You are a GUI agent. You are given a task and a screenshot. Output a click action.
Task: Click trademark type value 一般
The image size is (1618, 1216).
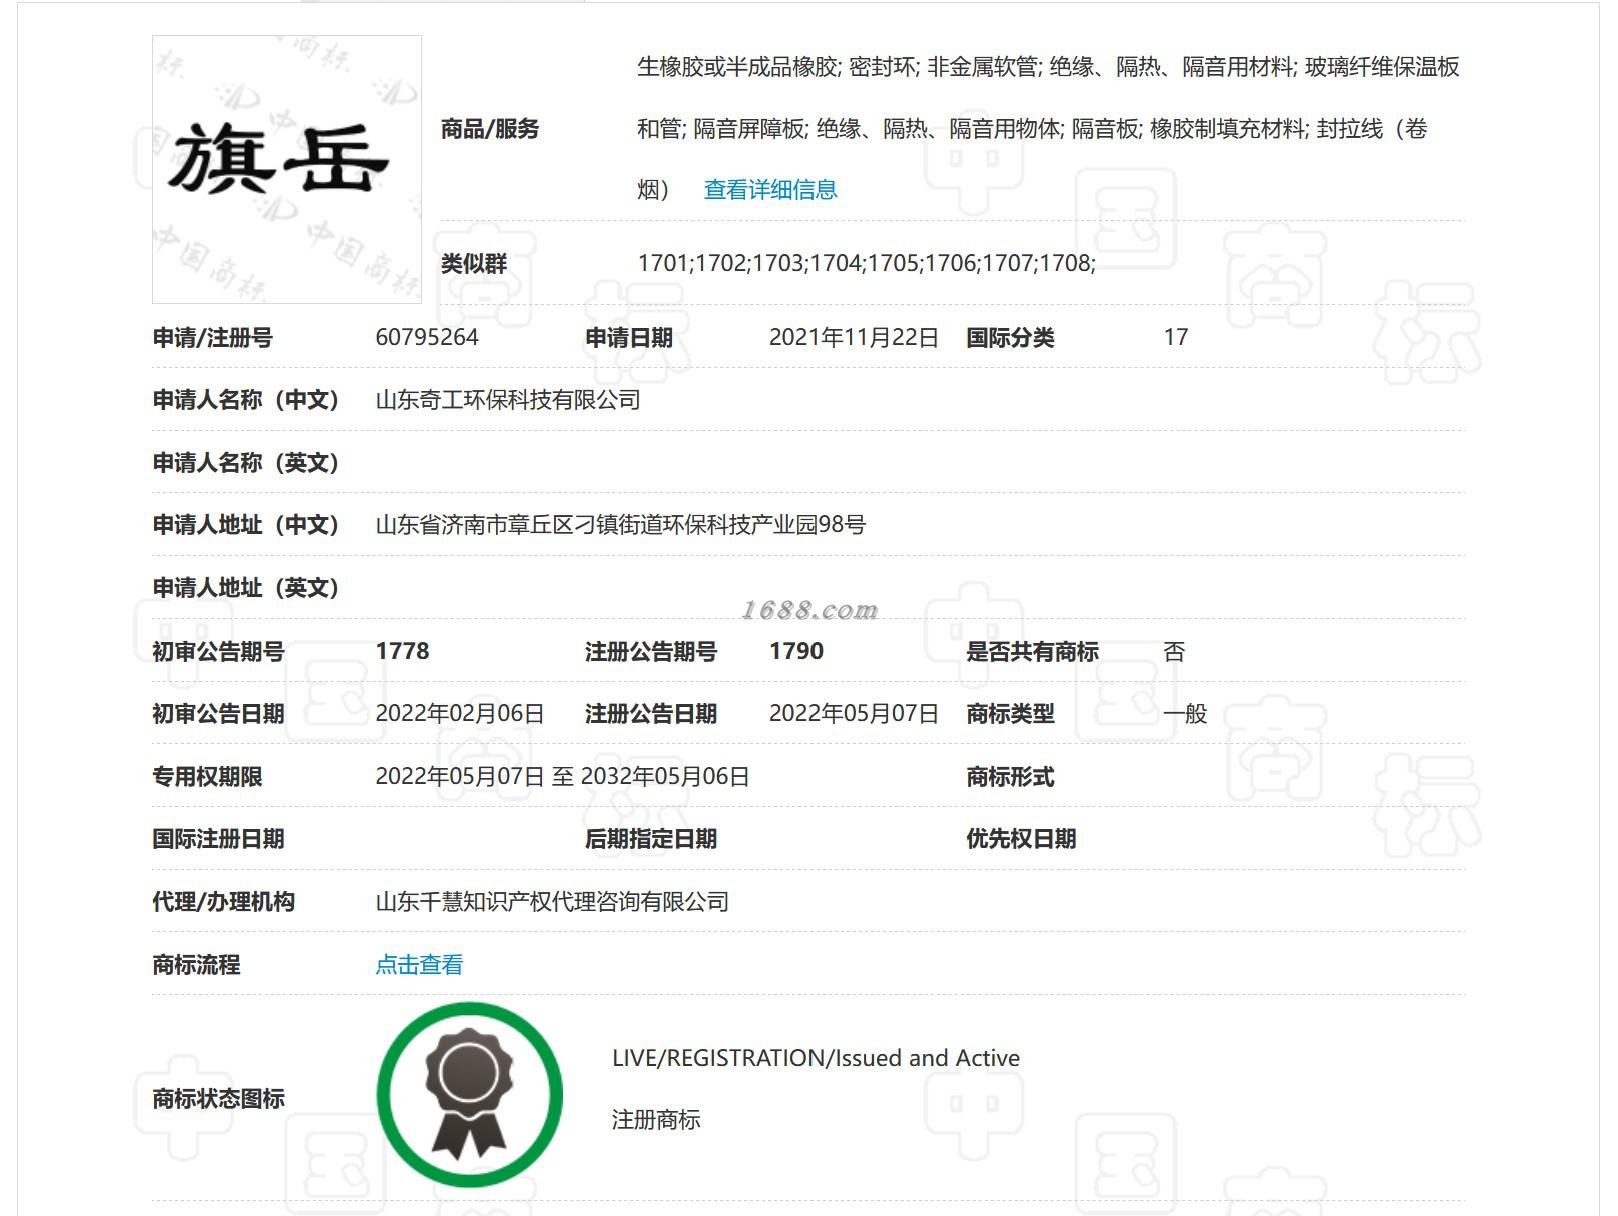(1186, 714)
